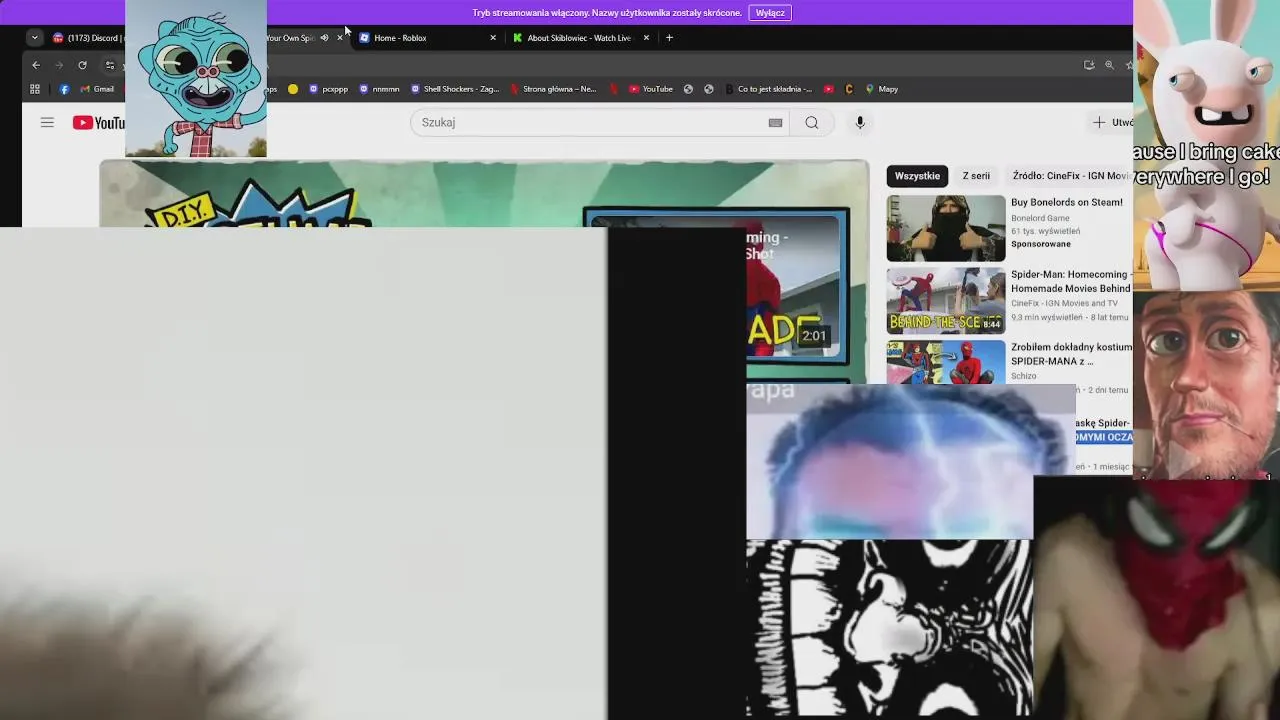The height and width of the screenshot is (720, 1280).
Task: Open Spider-Man Homecoming Behind the Scenes thumbnail
Action: (x=945, y=300)
